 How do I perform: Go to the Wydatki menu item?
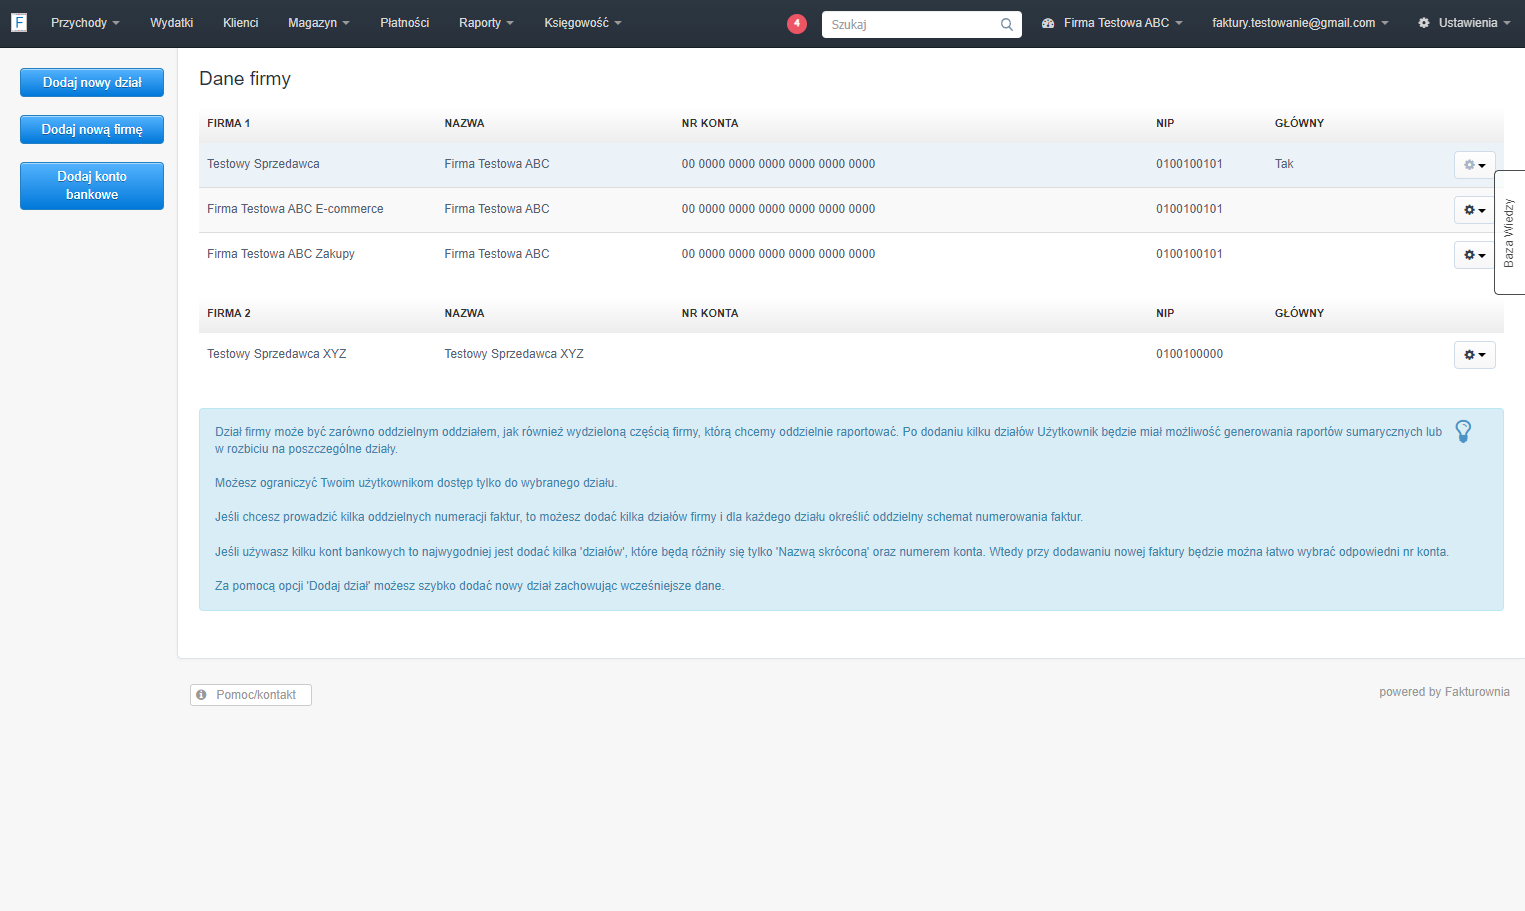[x=171, y=23]
